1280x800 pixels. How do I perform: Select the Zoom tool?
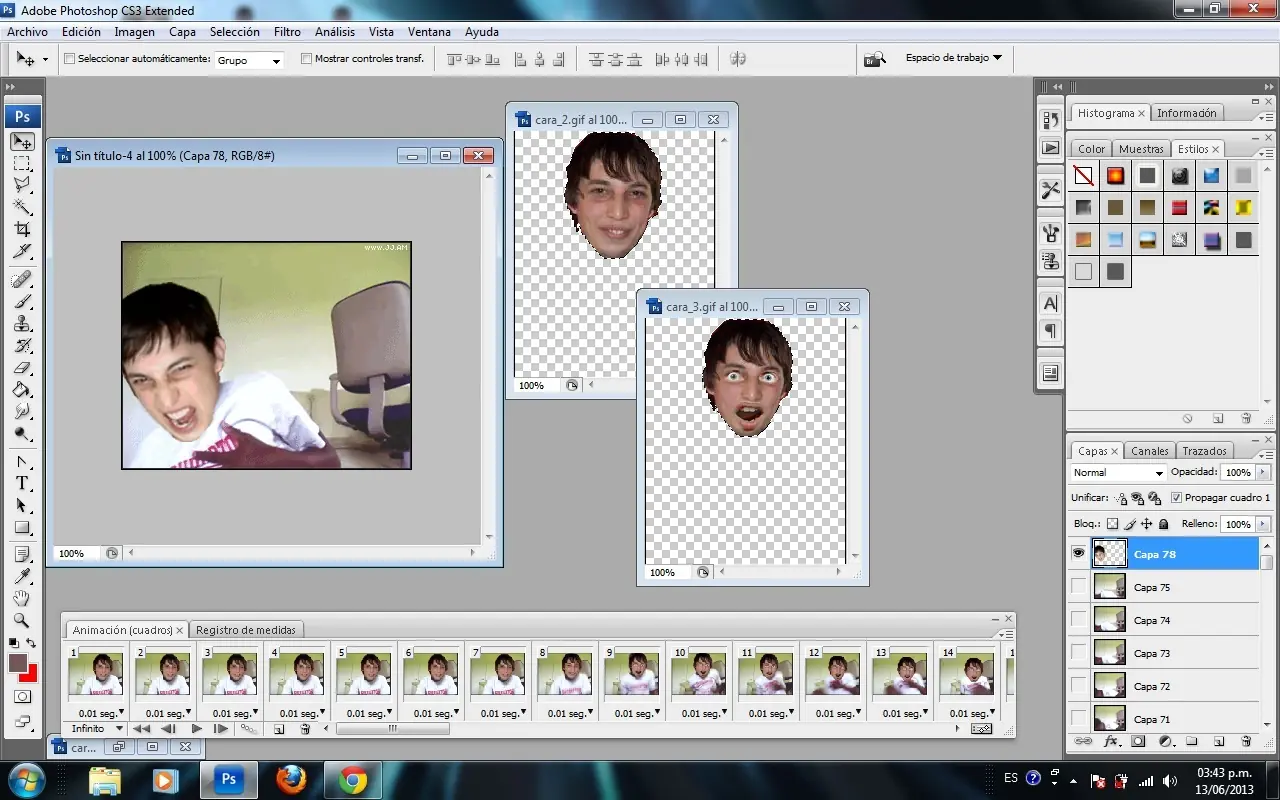click(x=22, y=621)
